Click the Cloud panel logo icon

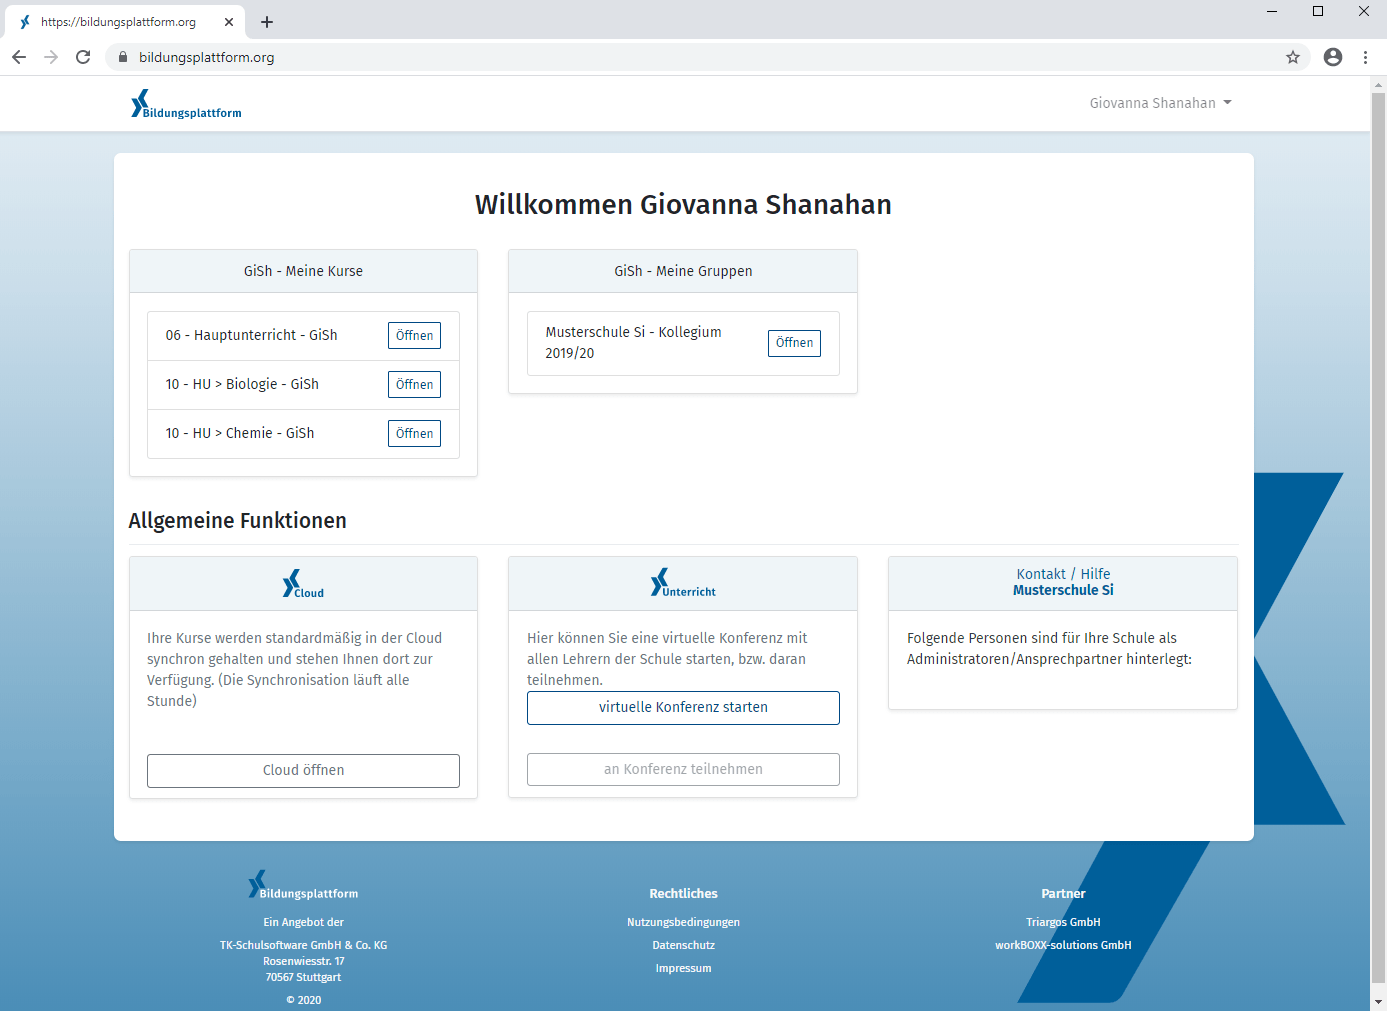(x=302, y=582)
